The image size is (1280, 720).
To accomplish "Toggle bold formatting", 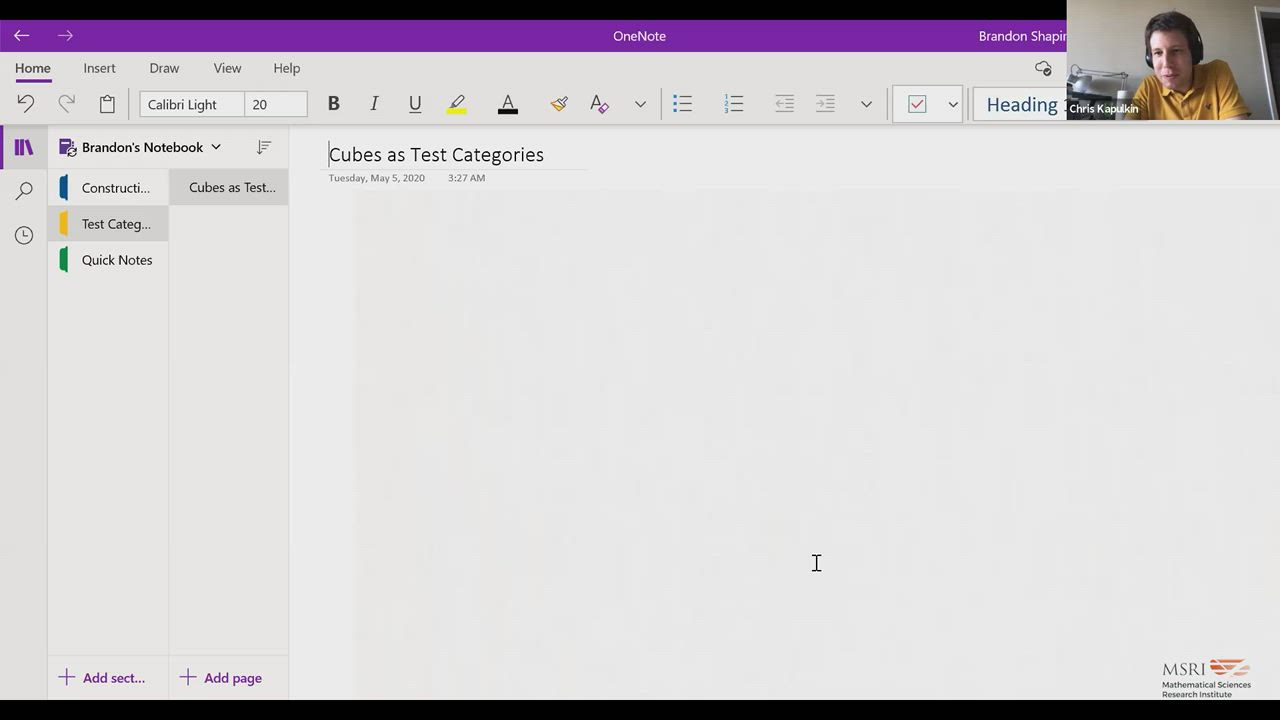I will point(334,104).
